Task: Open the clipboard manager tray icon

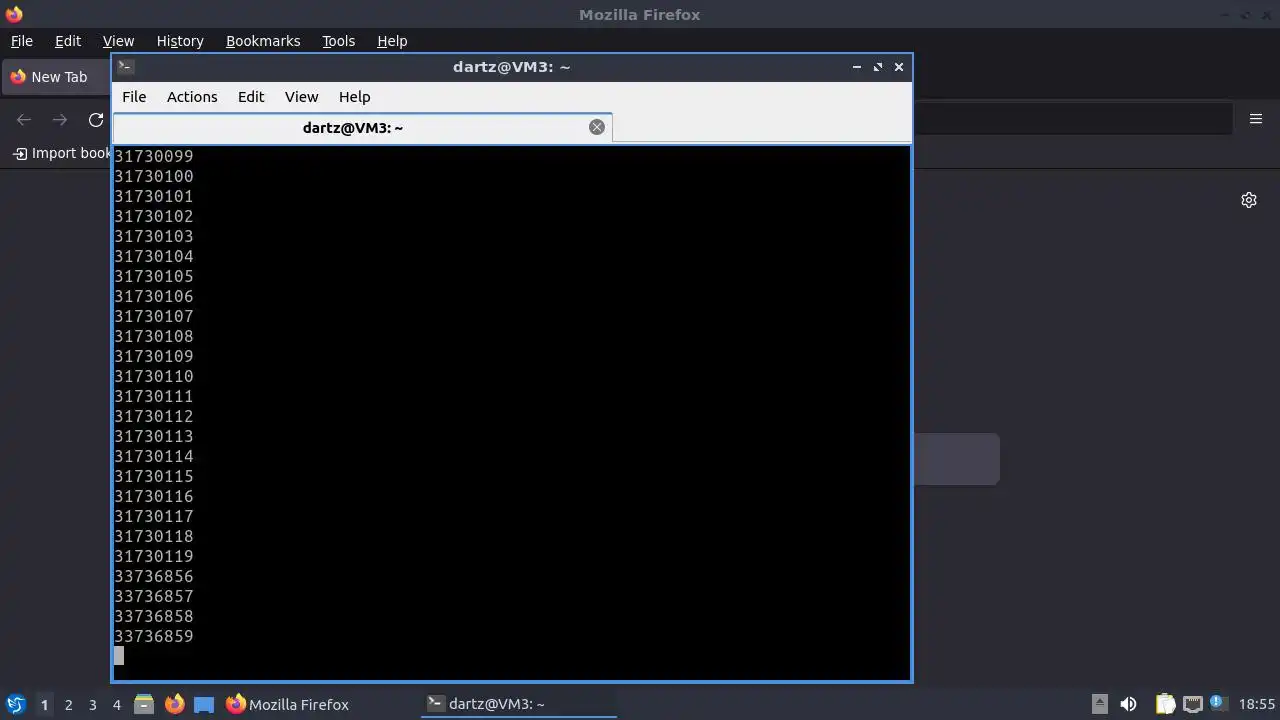Action: tap(1165, 704)
